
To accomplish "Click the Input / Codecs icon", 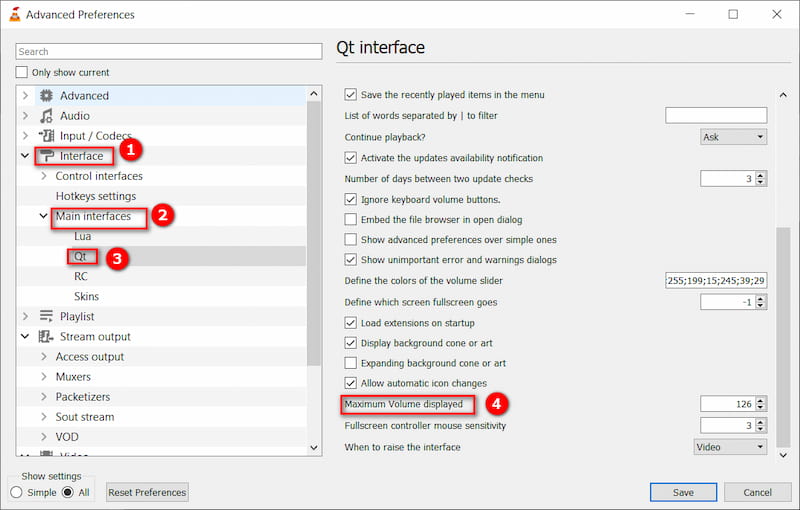I will 45,136.
